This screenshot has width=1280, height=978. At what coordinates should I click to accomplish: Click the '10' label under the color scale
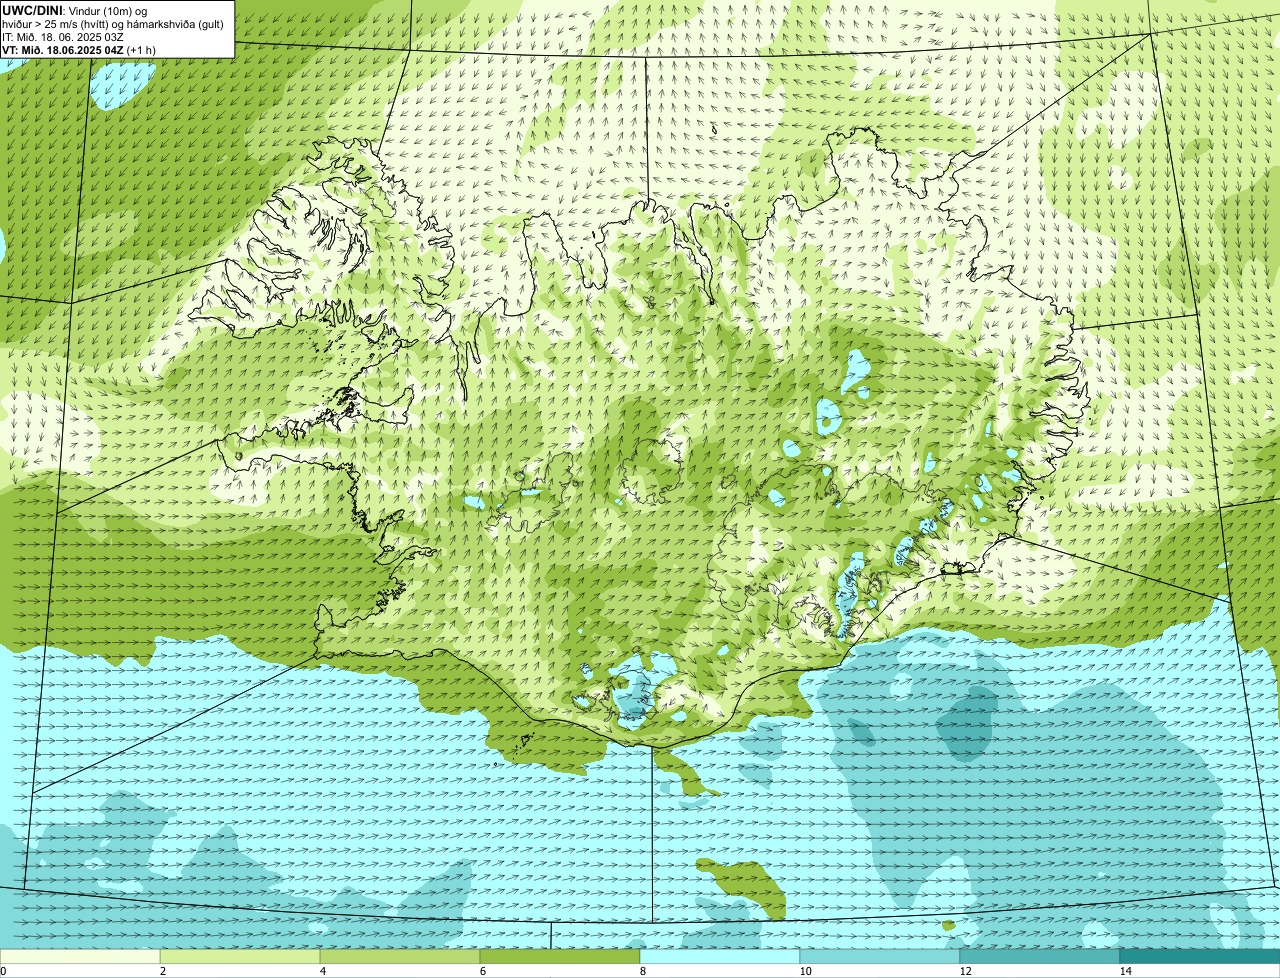pyautogui.click(x=804, y=971)
